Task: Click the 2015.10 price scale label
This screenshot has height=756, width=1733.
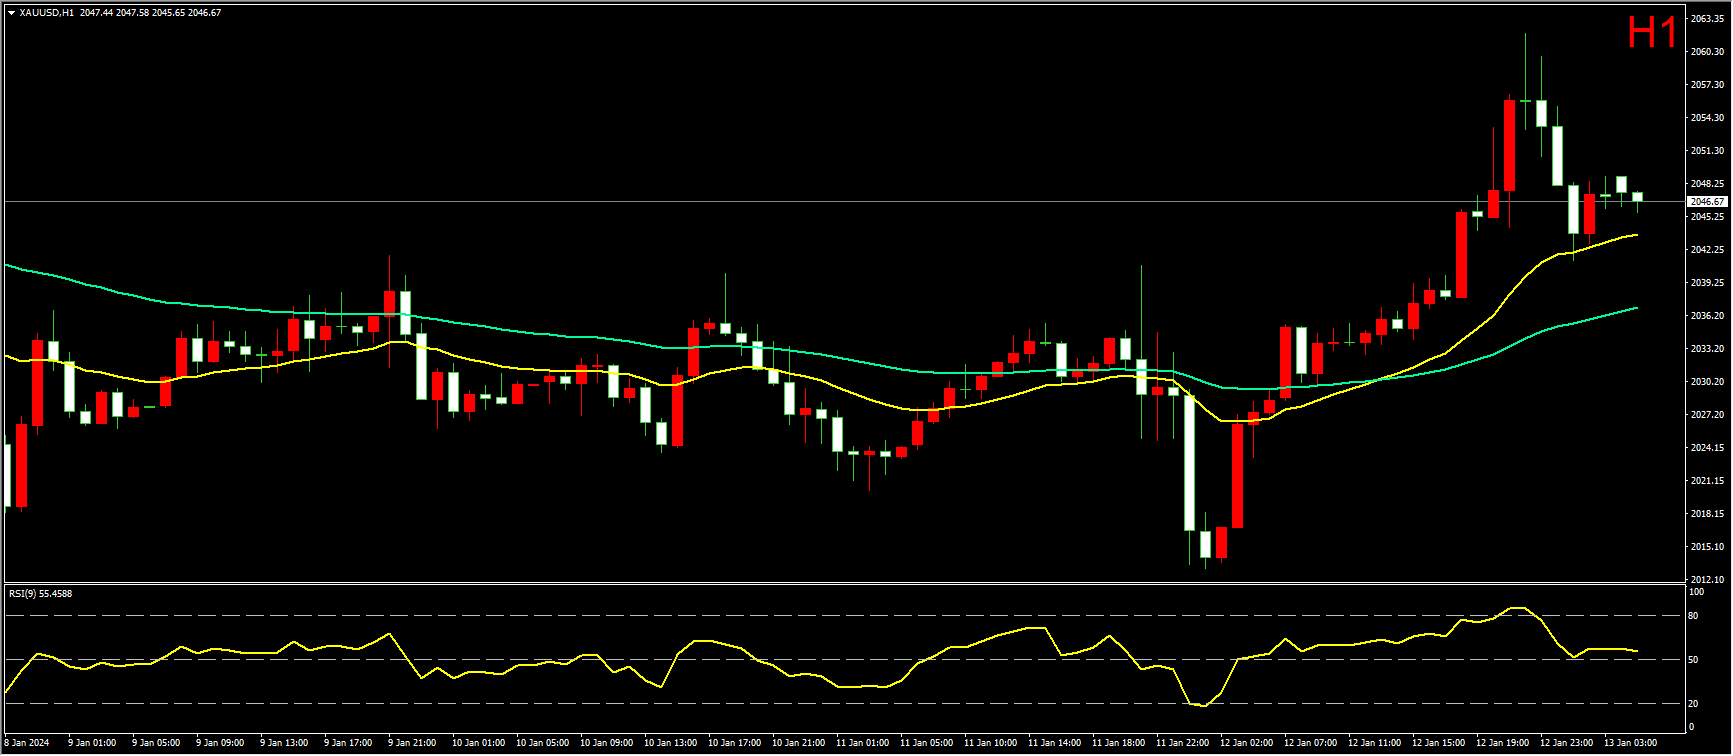Action: (x=1707, y=547)
